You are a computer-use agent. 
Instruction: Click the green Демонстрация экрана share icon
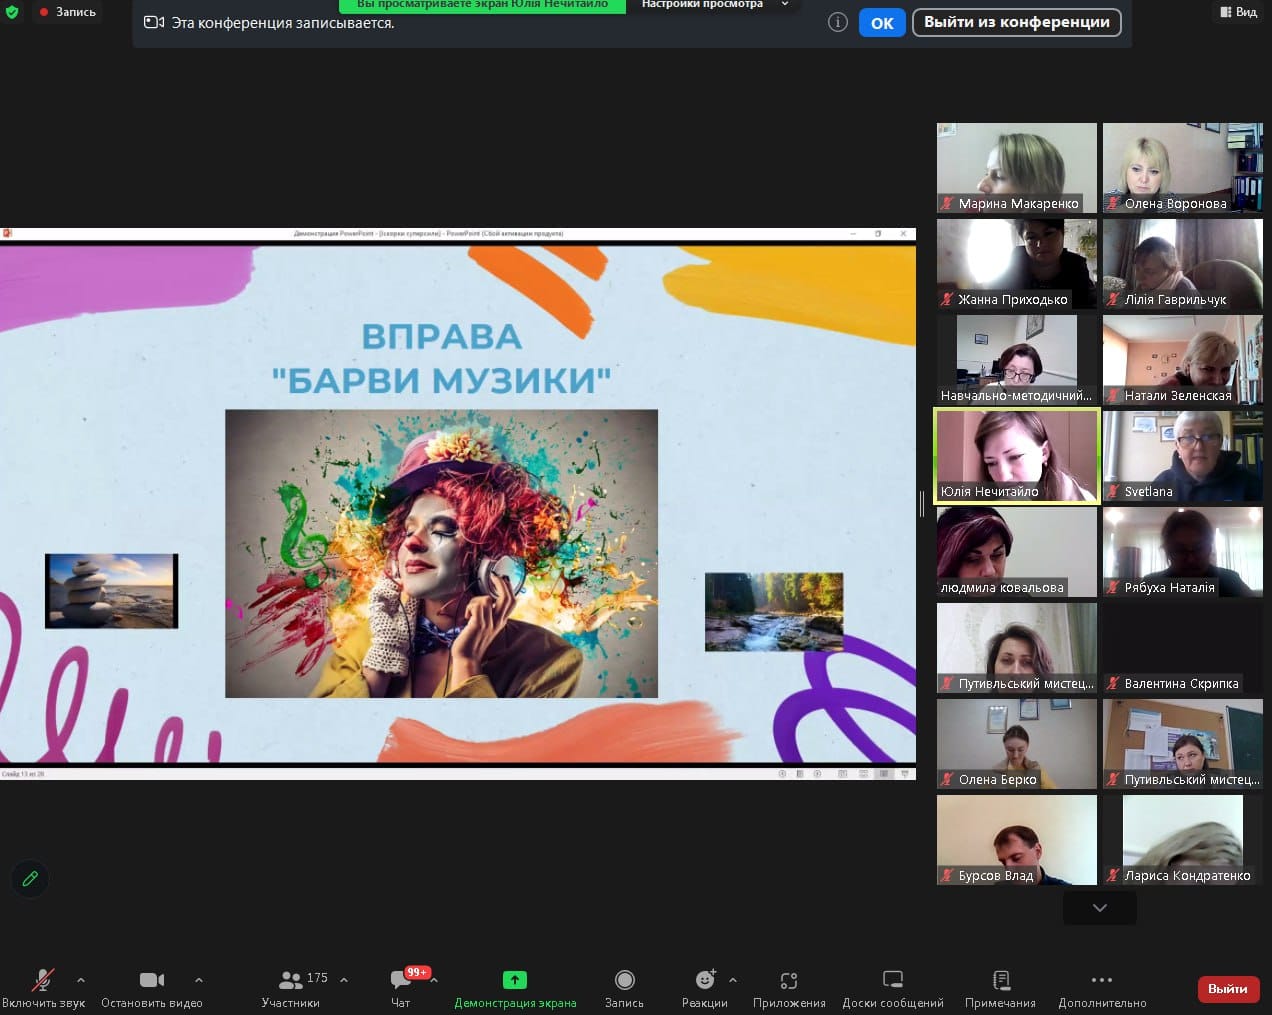(514, 980)
